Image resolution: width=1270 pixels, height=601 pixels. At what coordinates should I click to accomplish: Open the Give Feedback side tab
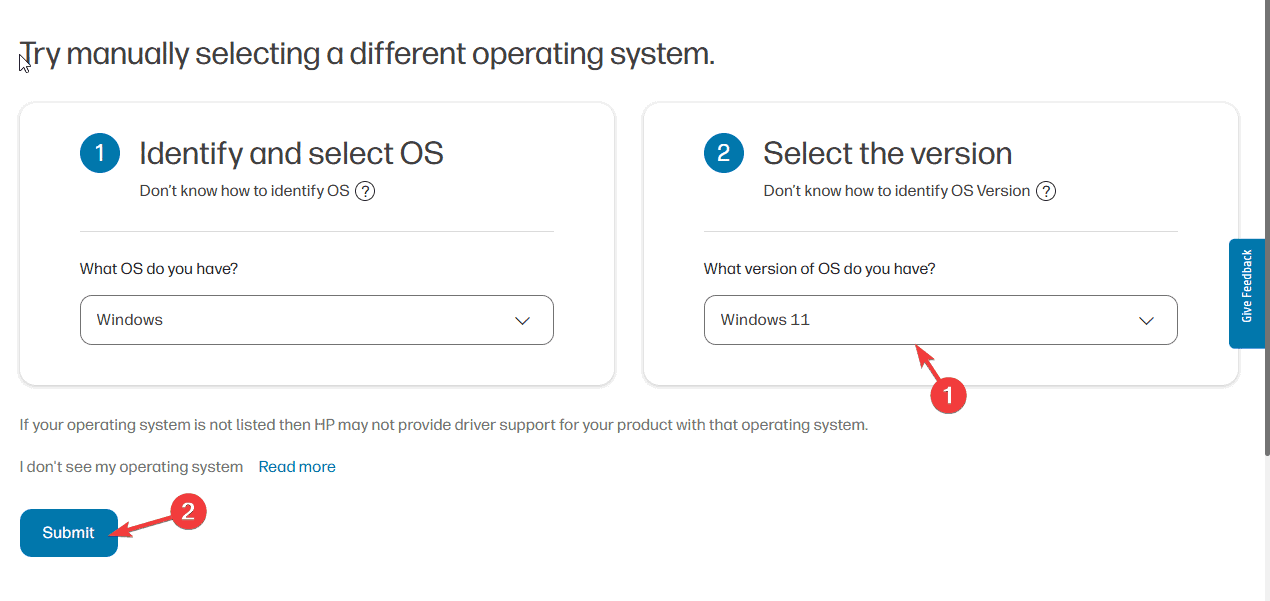pos(1248,293)
